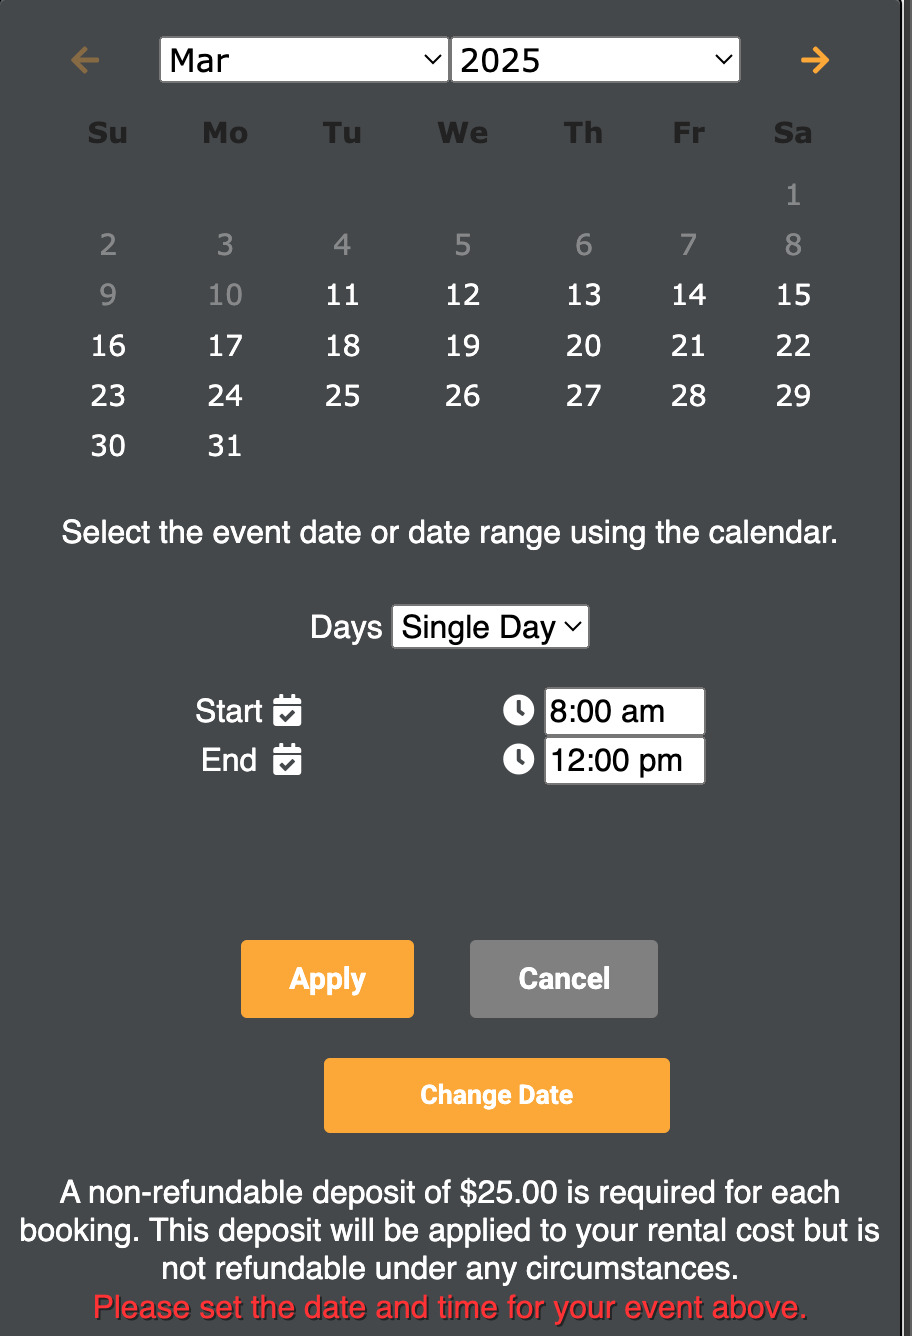Advance to next month with orange arrow
The image size is (912, 1336).
coord(815,60)
